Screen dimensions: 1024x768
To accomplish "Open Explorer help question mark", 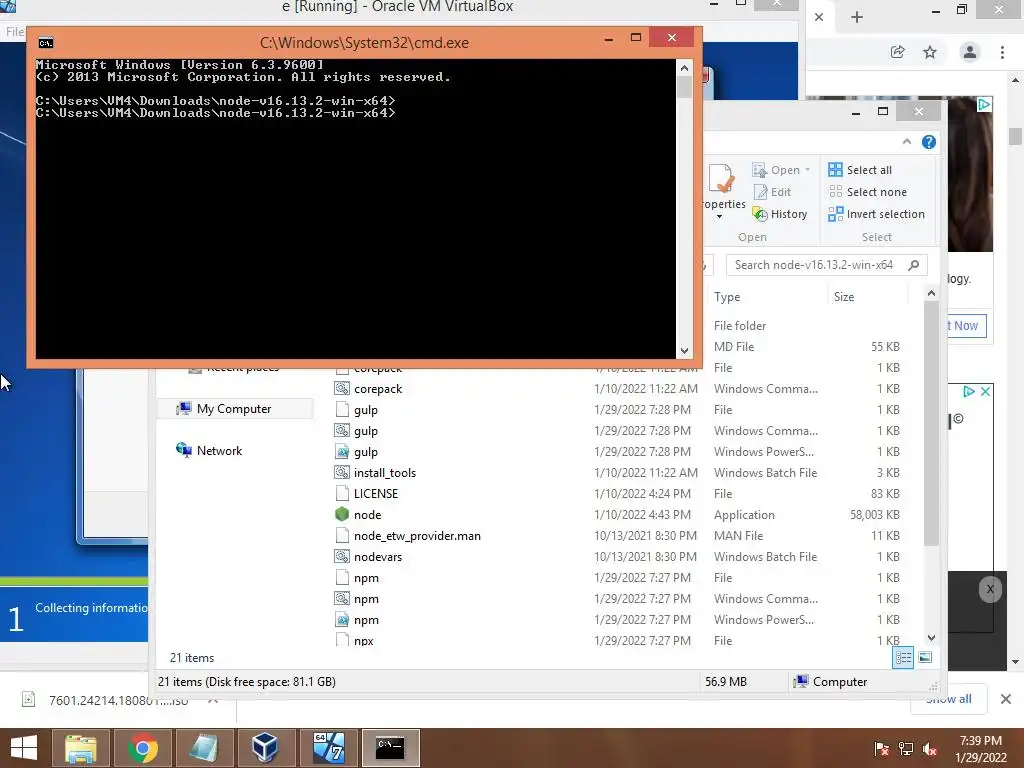I will (929, 142).
